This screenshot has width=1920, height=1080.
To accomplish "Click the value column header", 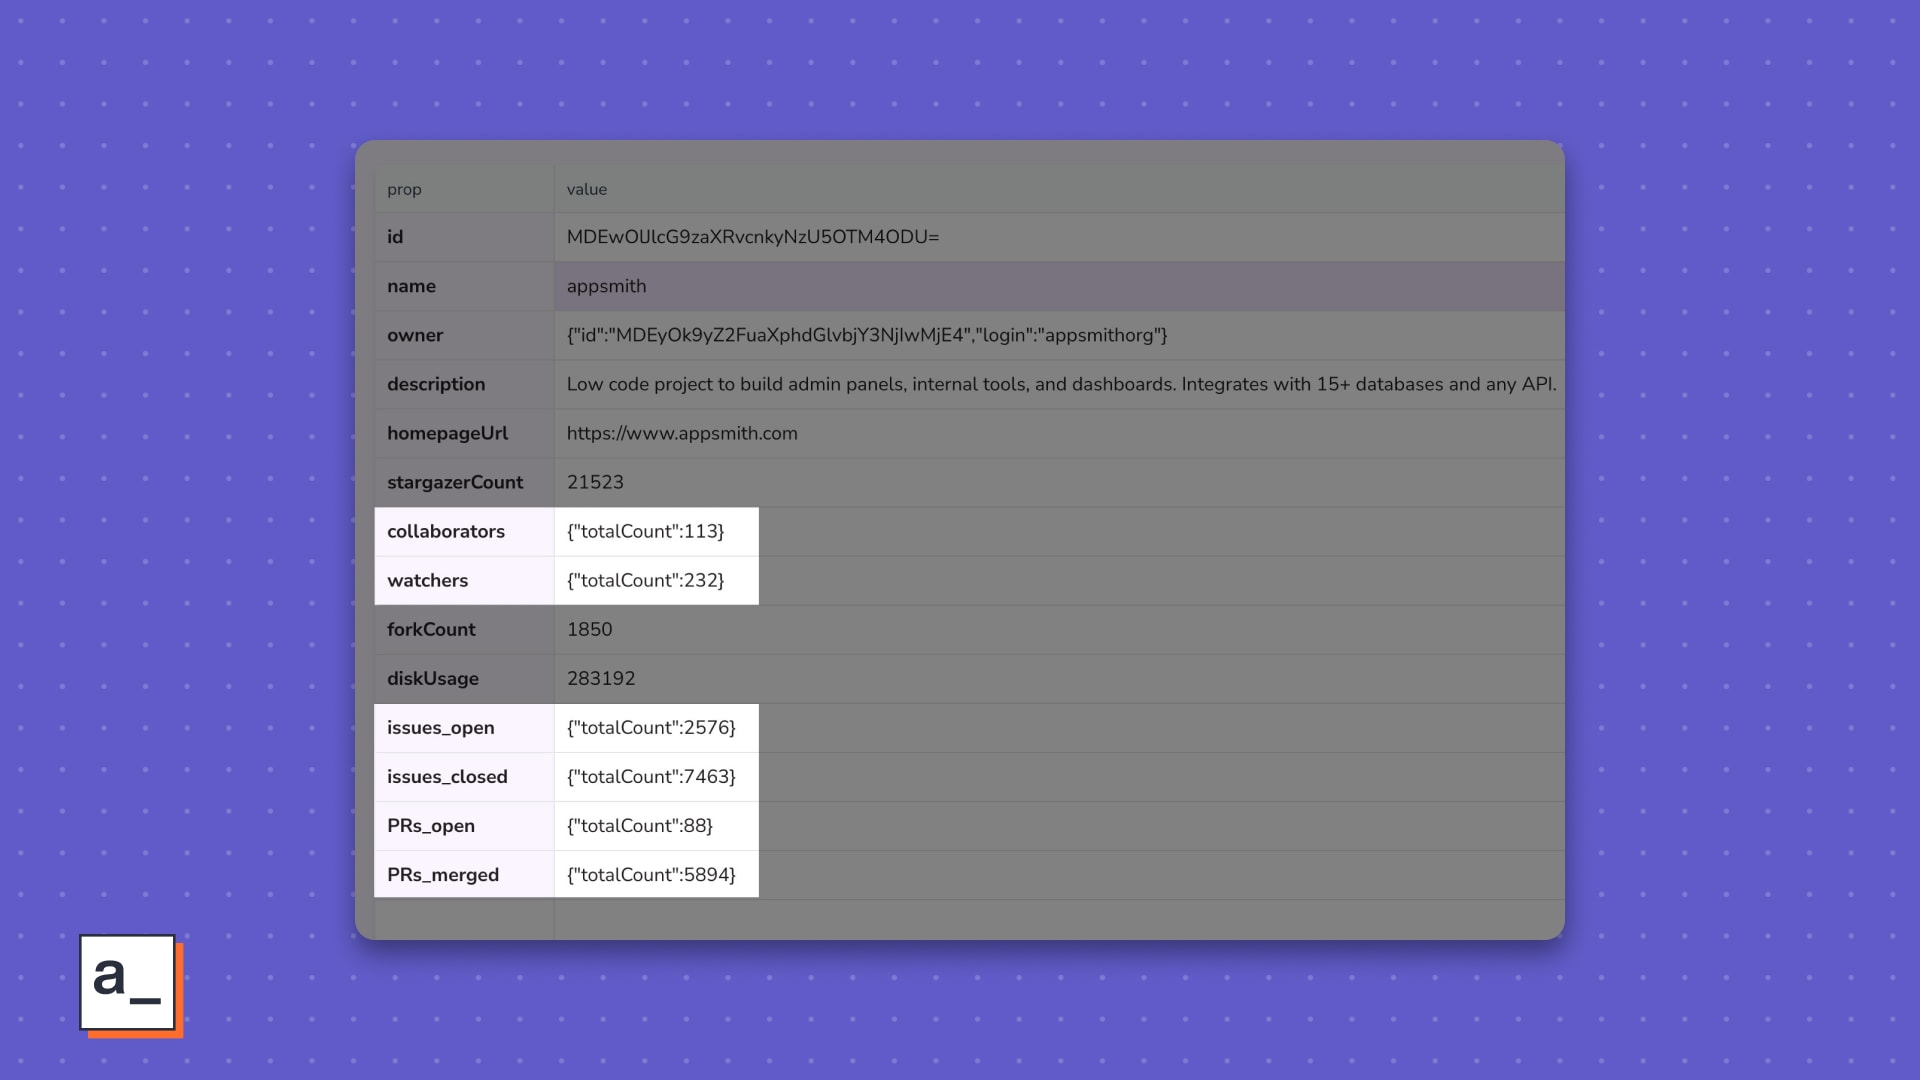I will [x=585, y=188].
